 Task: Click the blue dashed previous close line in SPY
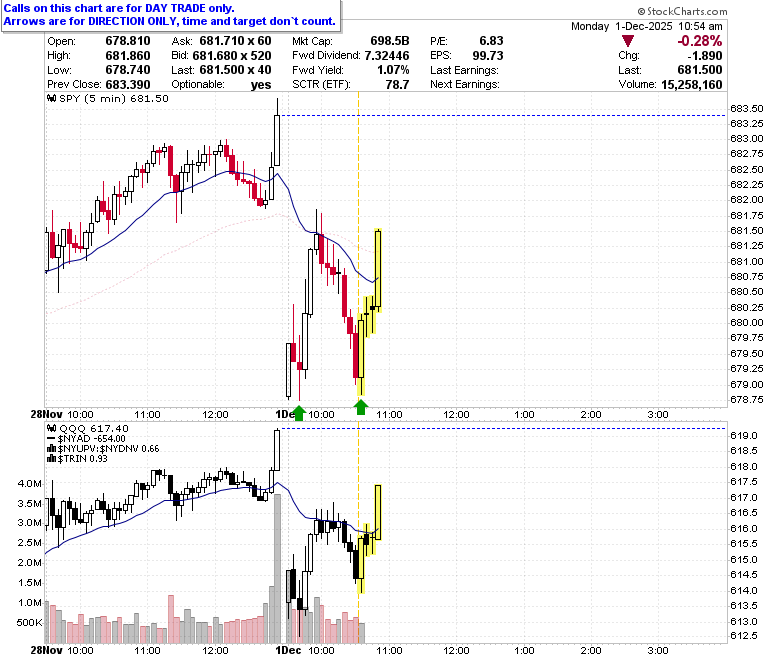(502, 115)
